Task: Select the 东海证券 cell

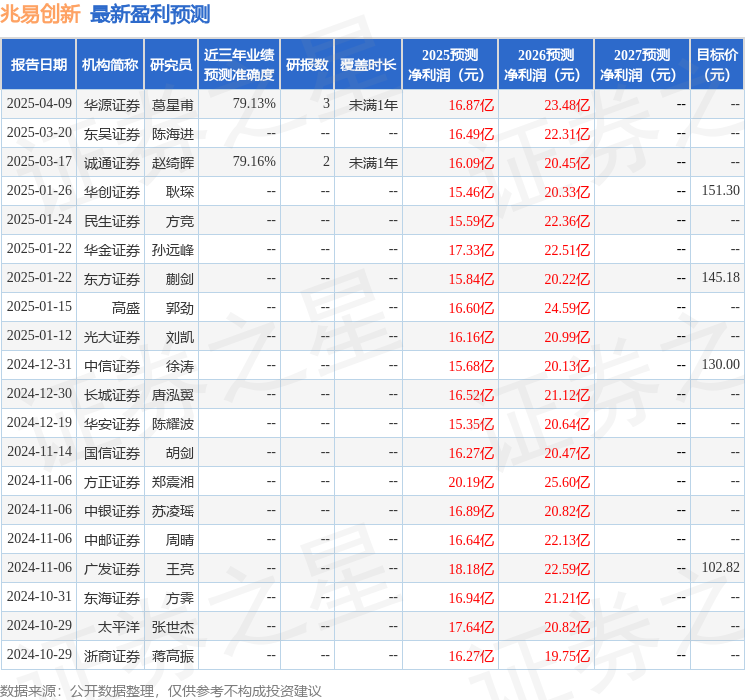Action: point(112,598)
